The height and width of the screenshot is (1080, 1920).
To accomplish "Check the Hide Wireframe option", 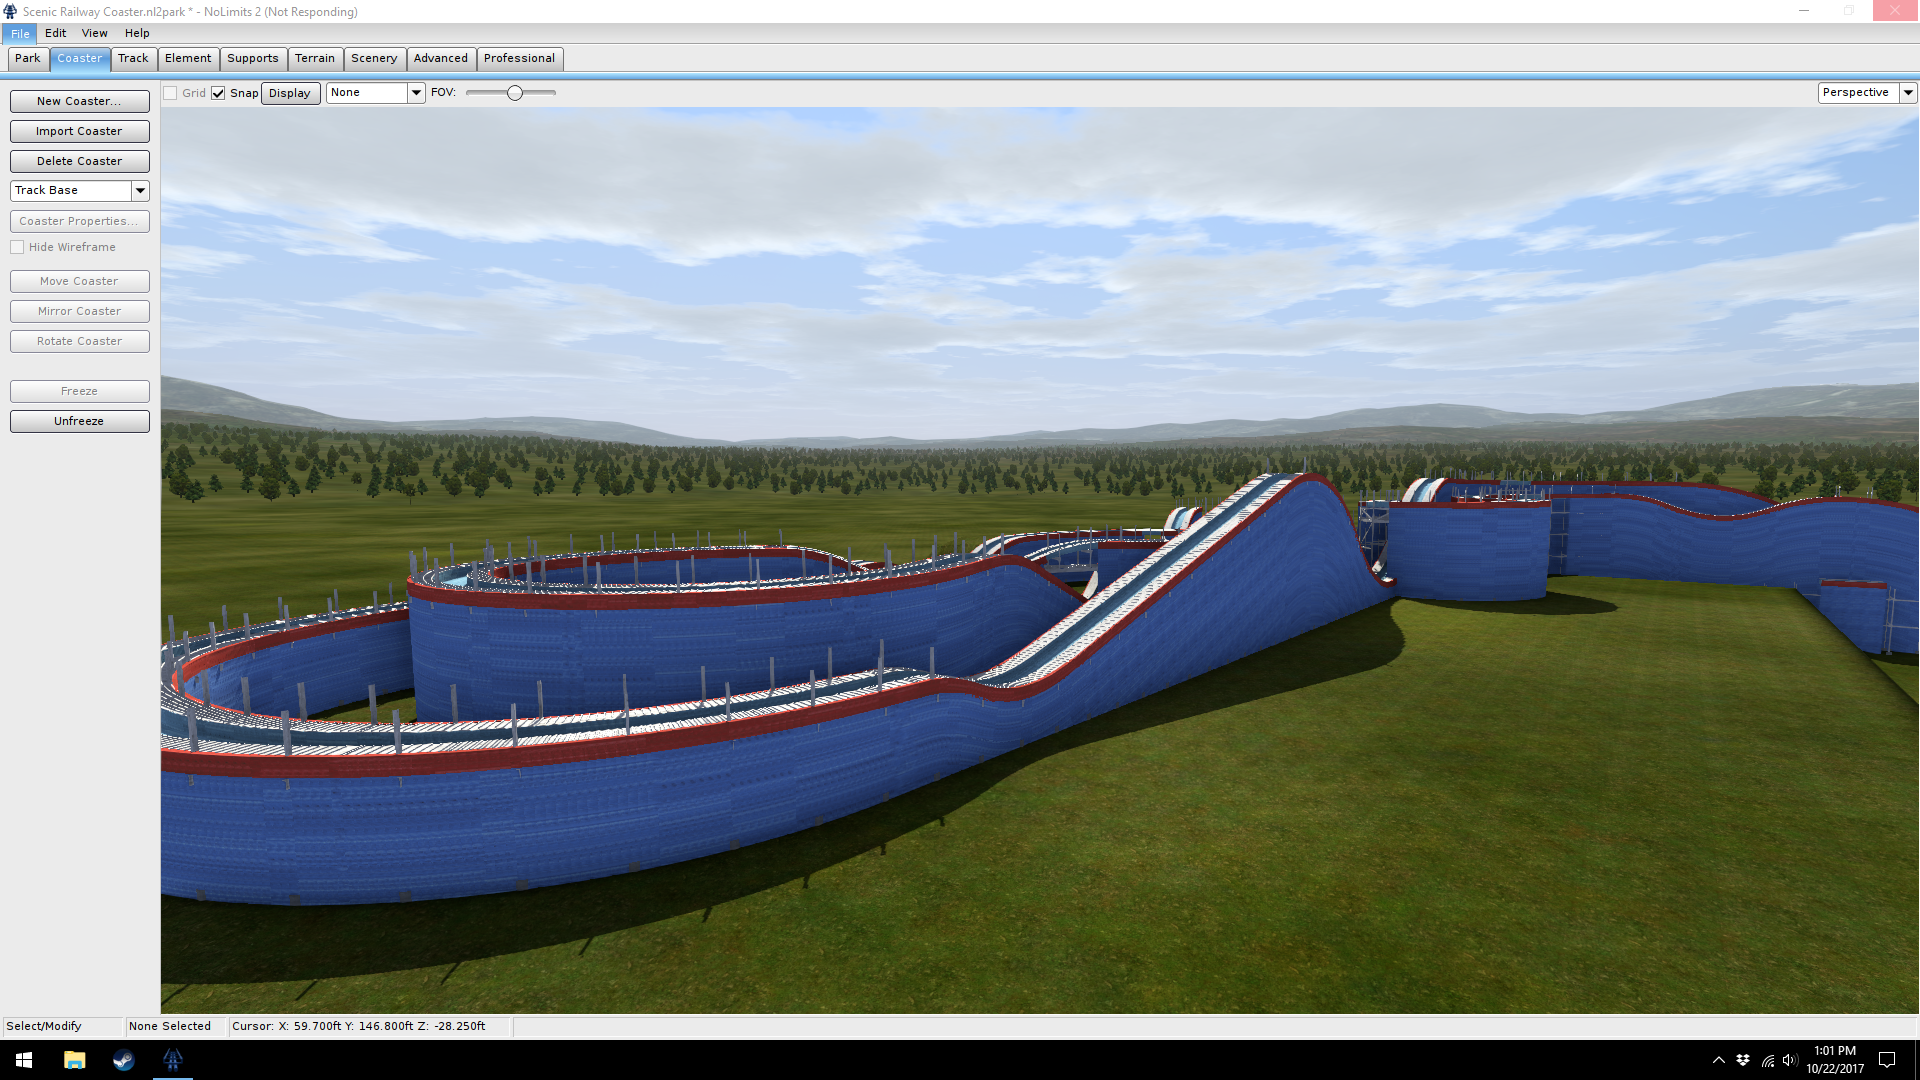I will (17, 247).
